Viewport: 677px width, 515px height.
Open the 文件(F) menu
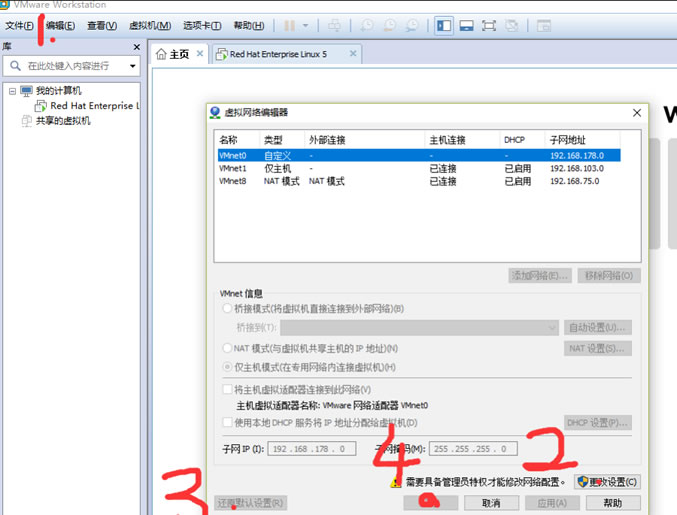(19, 26)
